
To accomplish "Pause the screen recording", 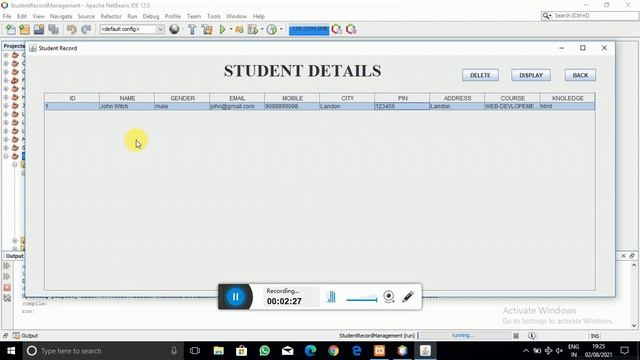I will click(236, 297).
